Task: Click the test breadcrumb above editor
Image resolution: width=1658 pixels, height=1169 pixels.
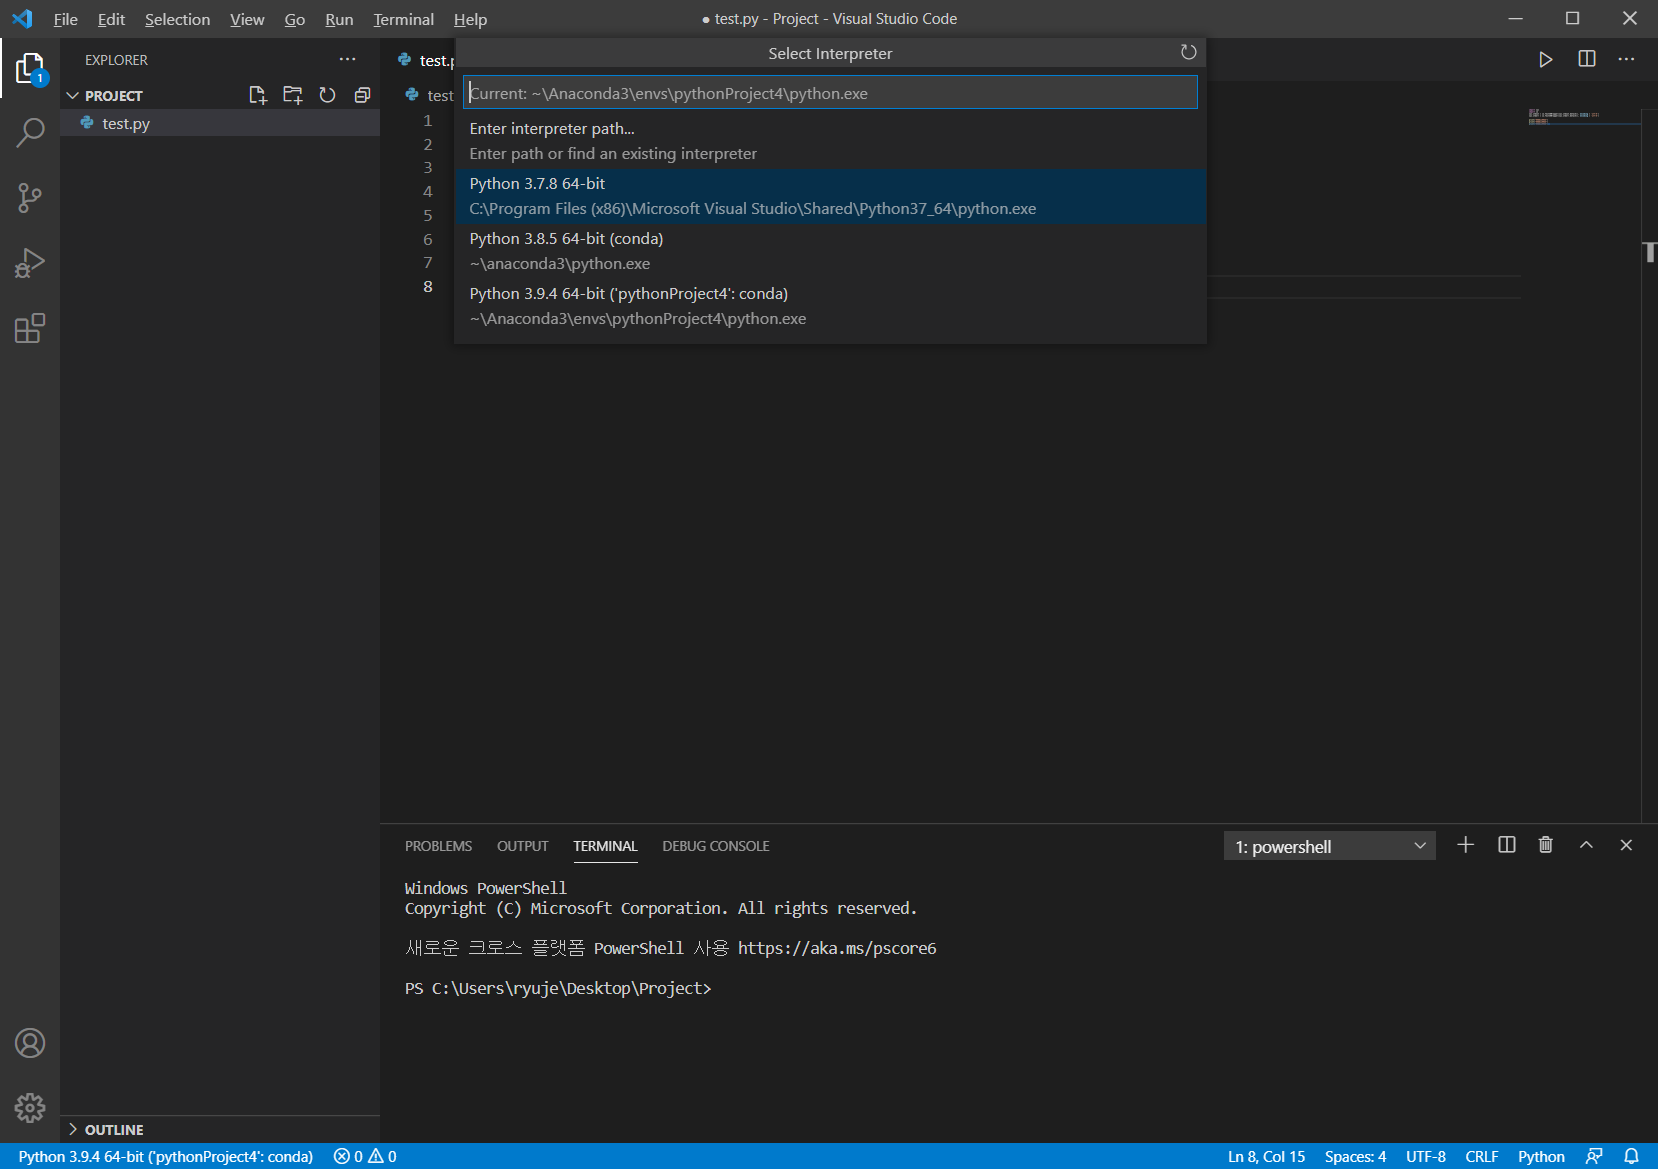Action: (x=430, y=95)
